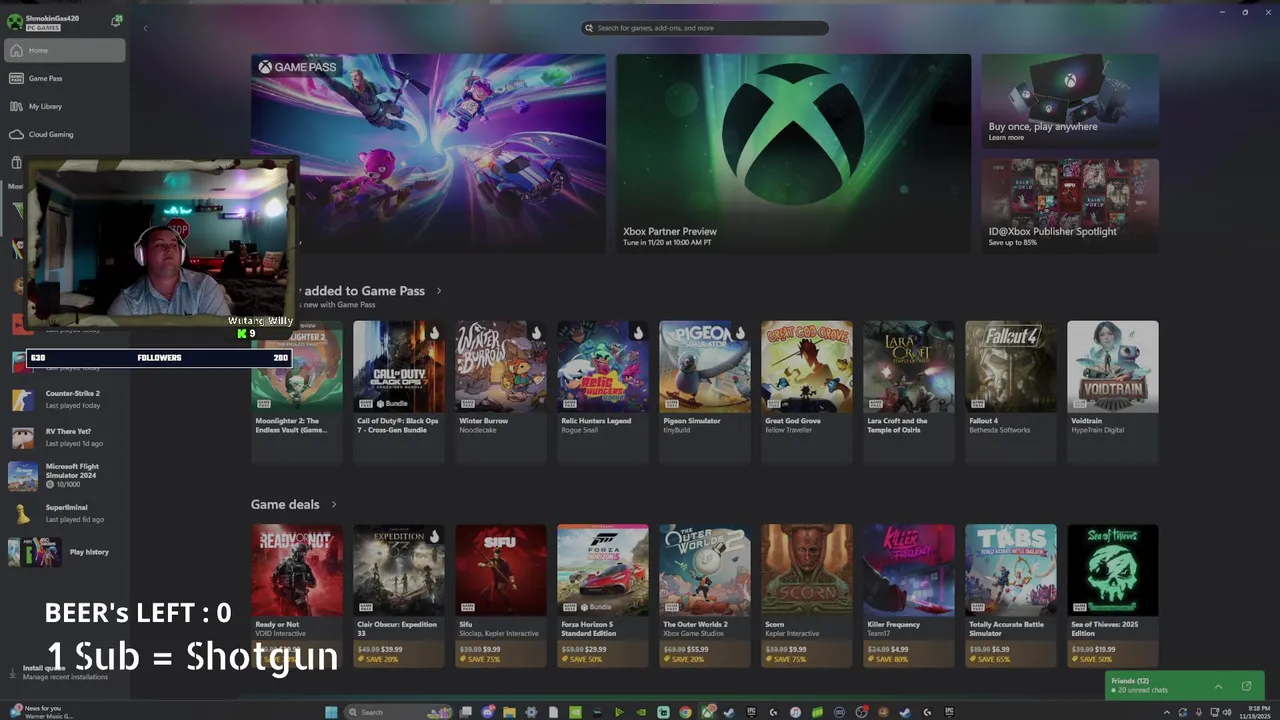The width and height of the screenshot is (1280, 720).
Task: Open The Outer Worlds 2 deal
Action: [704, 595]
